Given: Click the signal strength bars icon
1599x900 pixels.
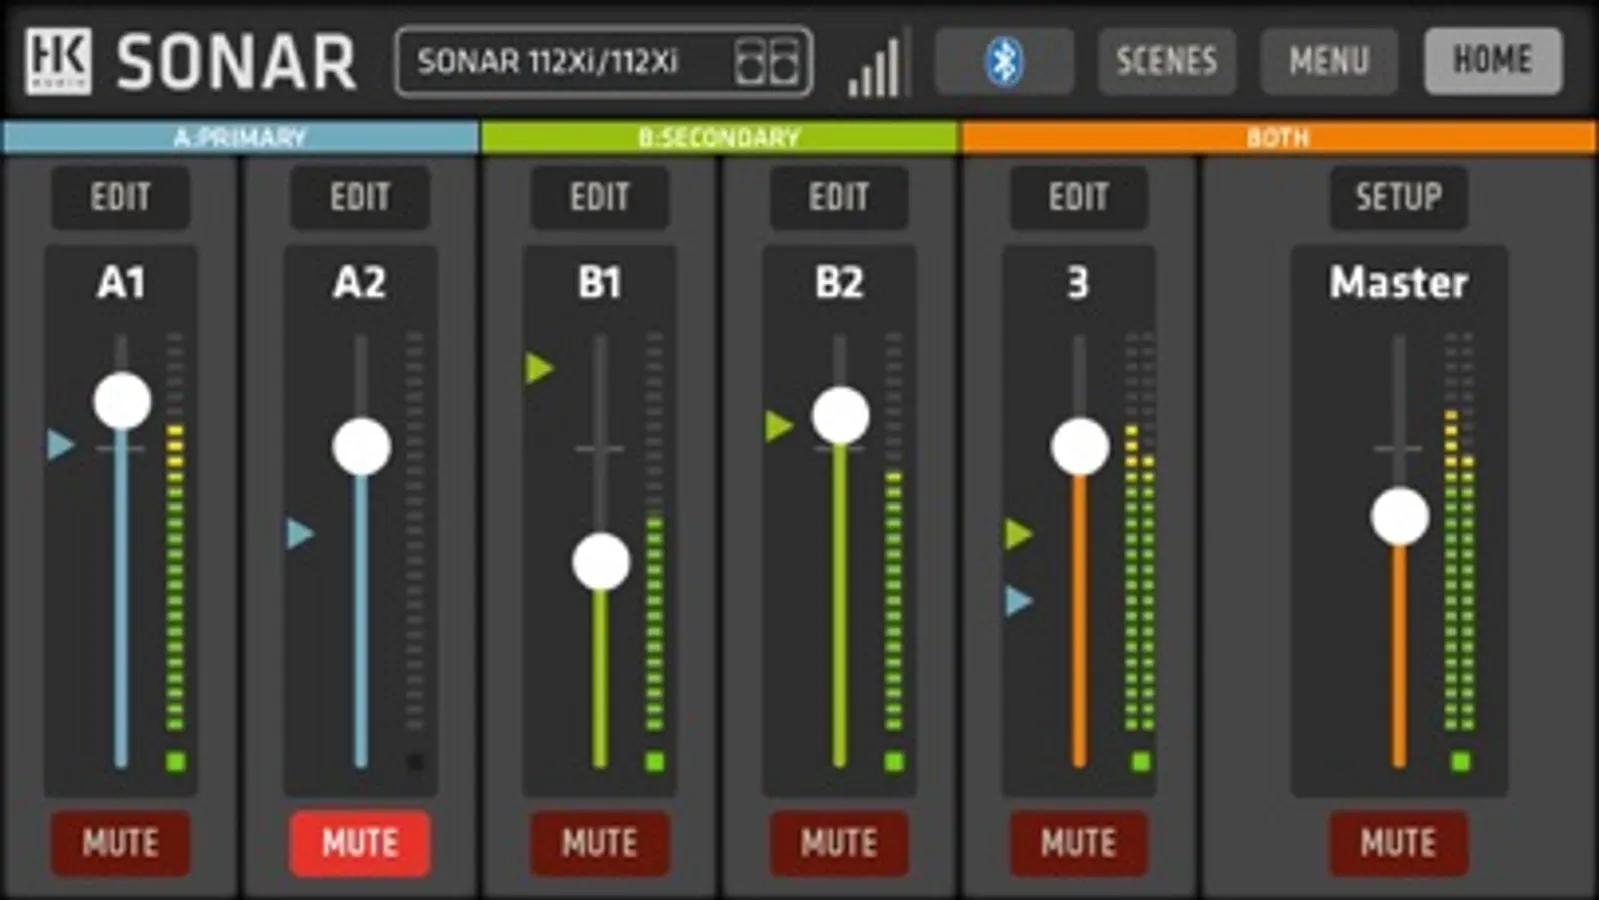Looking at the screenshot, I should [876, 66].
